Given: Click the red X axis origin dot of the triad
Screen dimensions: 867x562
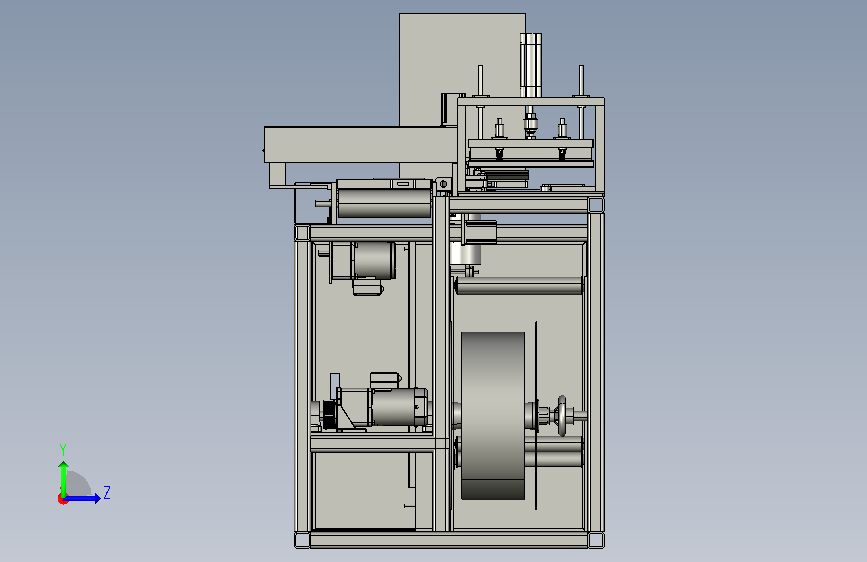Looking at the screenshot, I should (62, 499).
